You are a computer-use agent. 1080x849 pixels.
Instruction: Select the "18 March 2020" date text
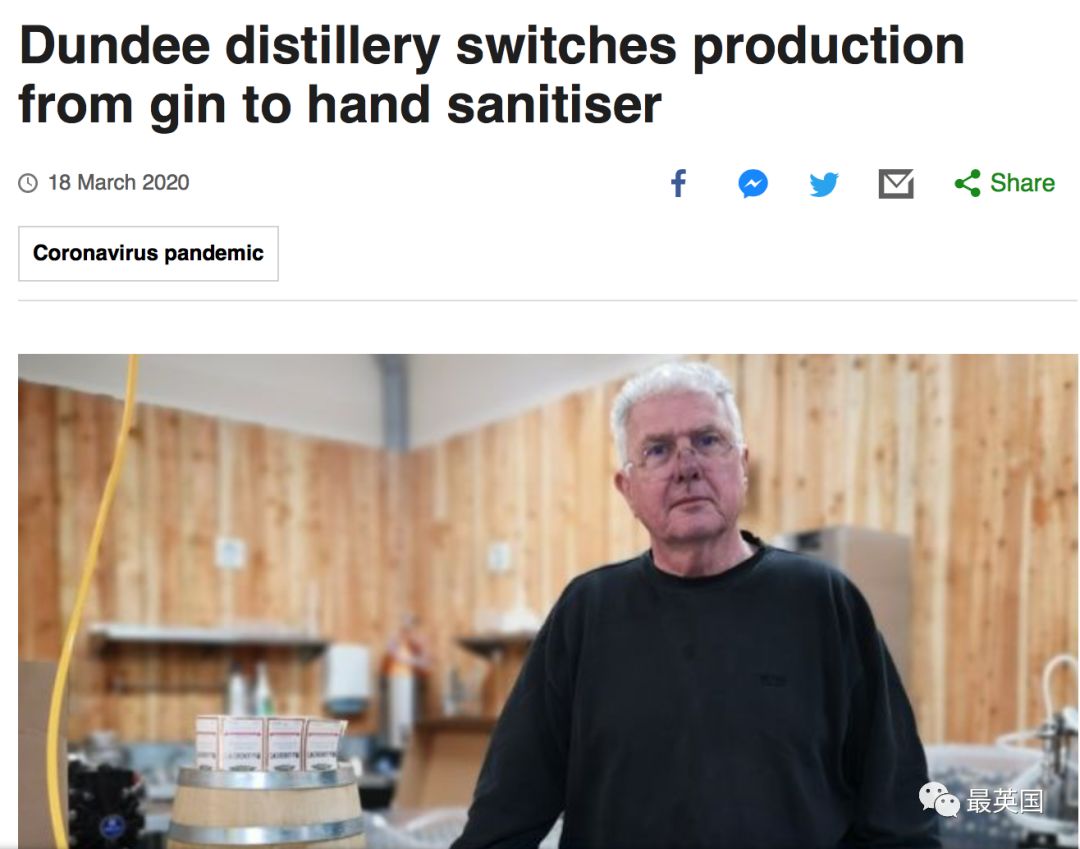[118, 182]
